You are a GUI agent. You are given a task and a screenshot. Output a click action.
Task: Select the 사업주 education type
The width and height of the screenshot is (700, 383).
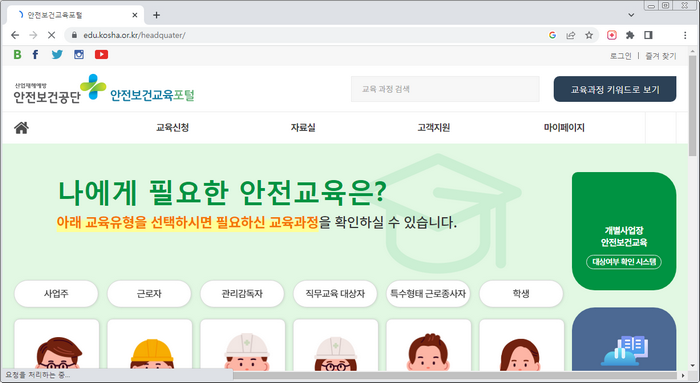[56, 294]
